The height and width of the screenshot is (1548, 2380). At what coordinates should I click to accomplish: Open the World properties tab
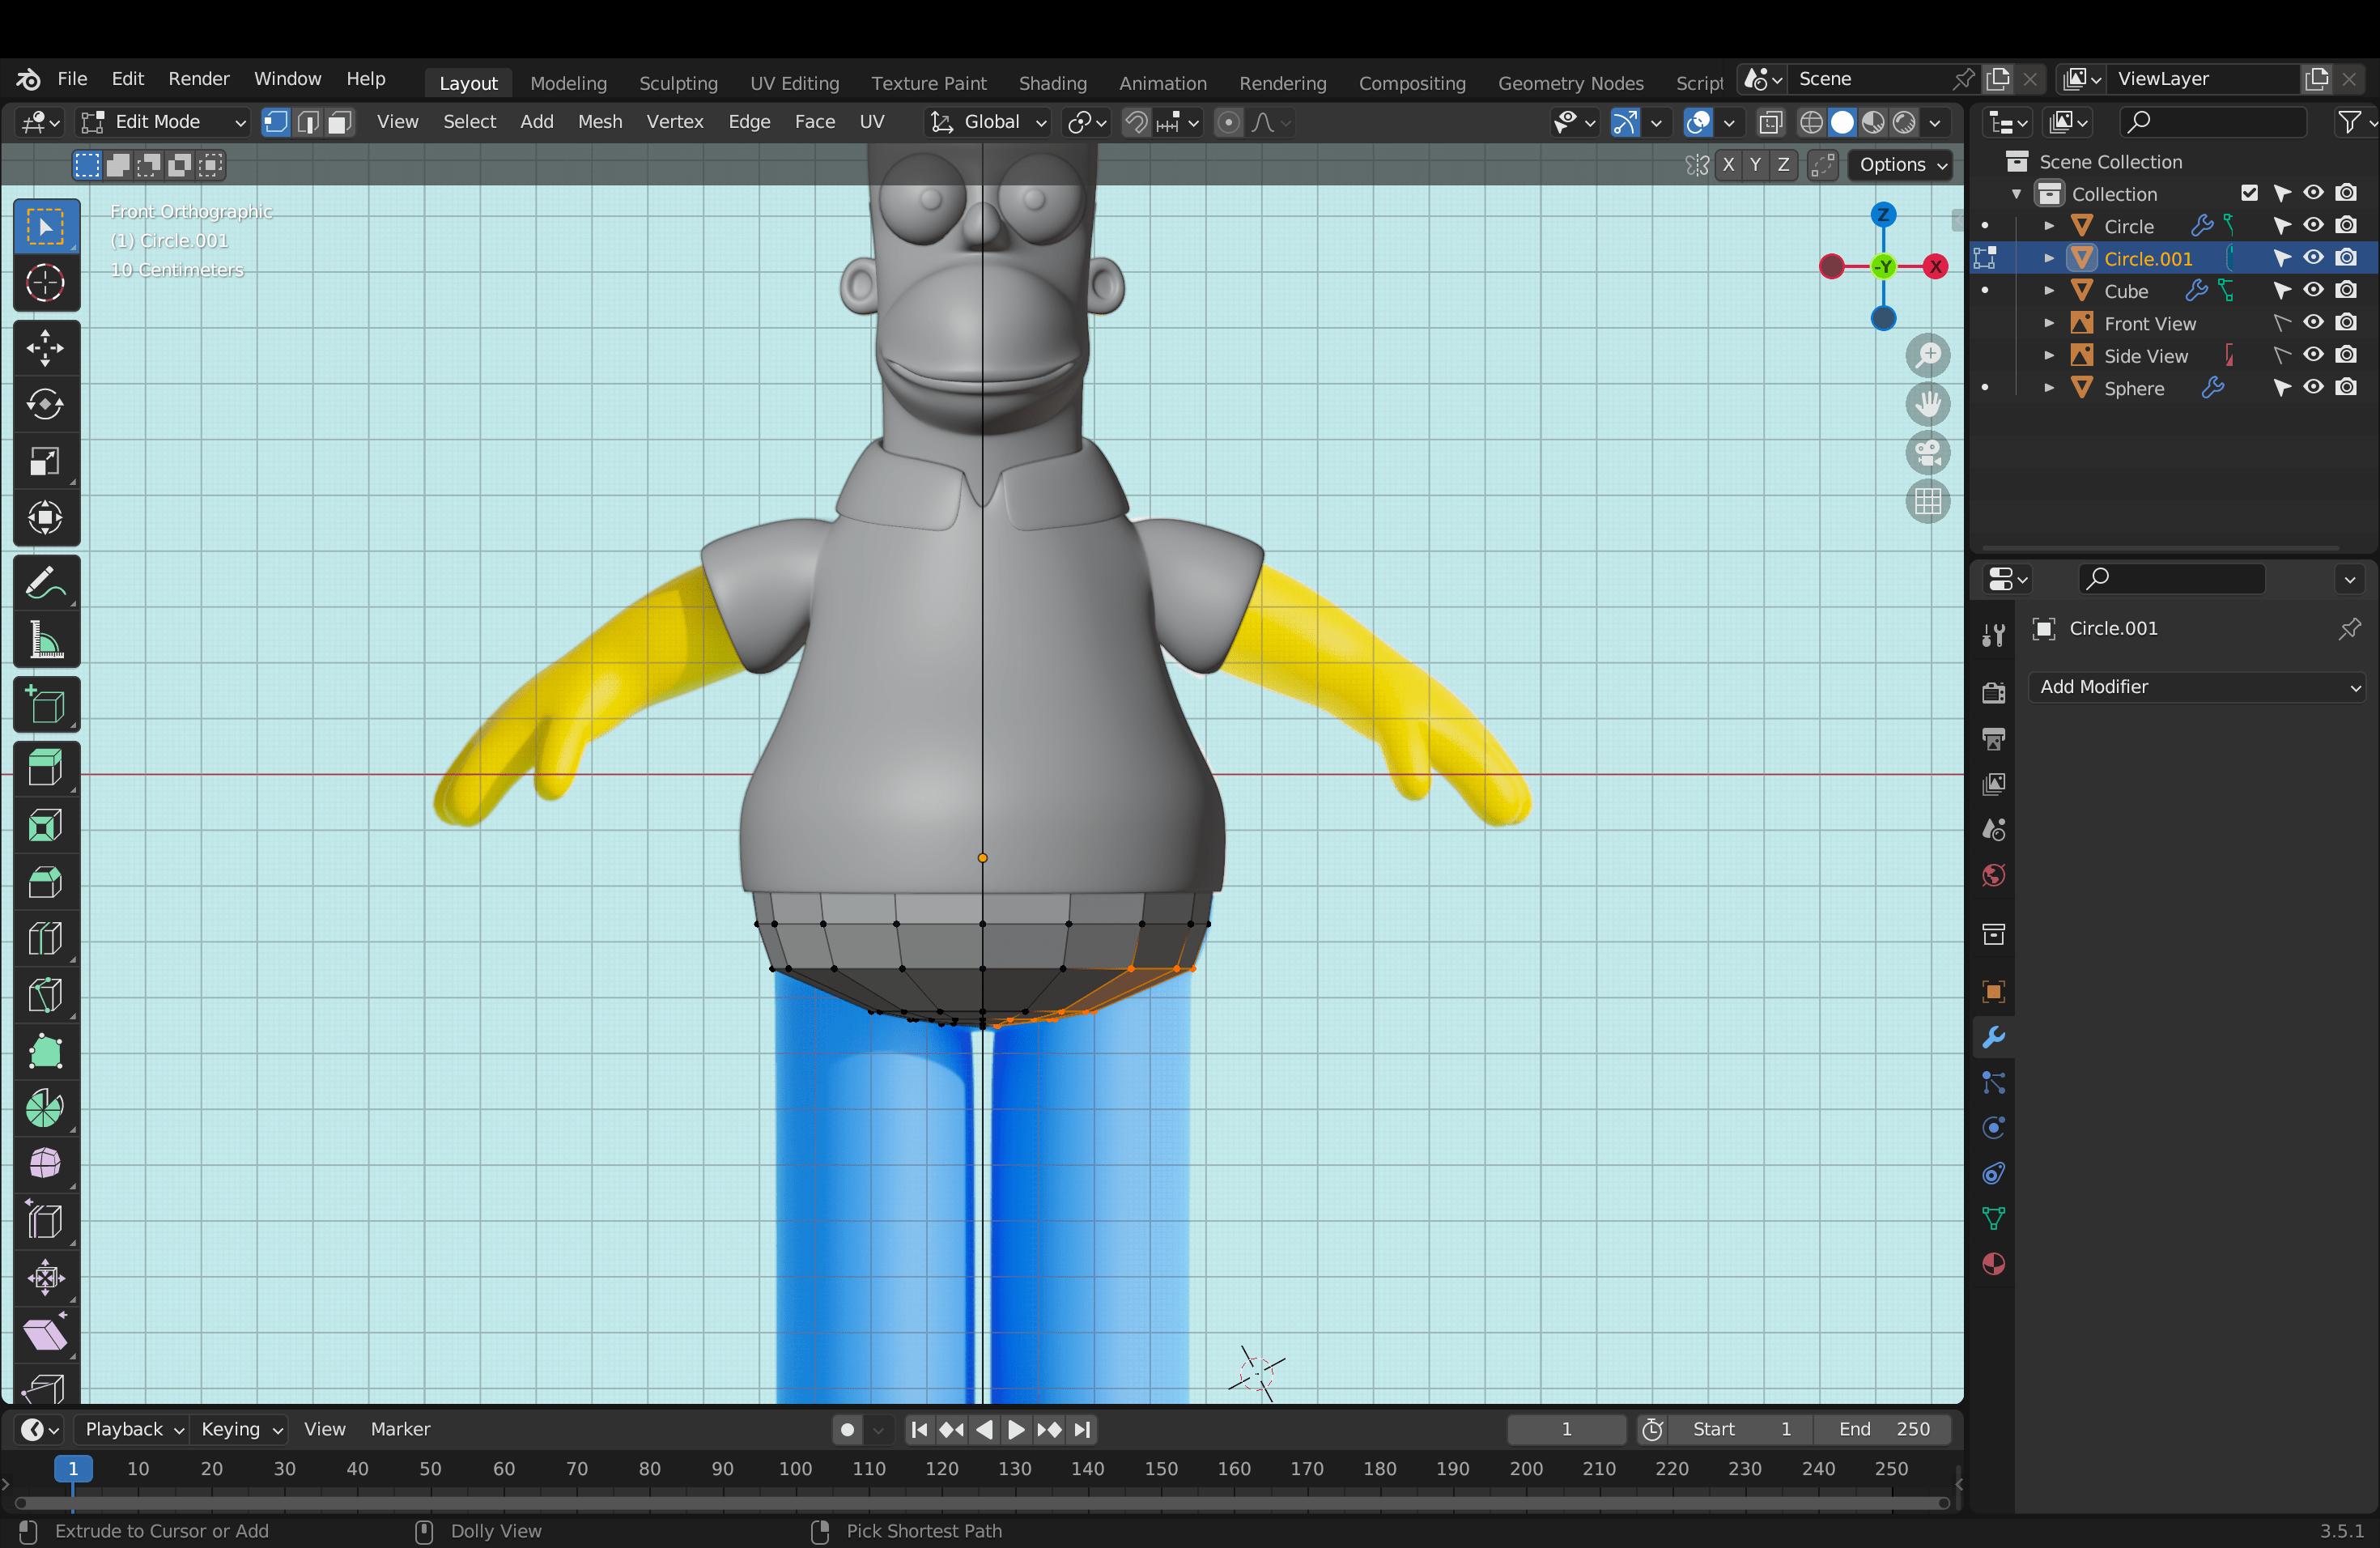click(1993, 876)
